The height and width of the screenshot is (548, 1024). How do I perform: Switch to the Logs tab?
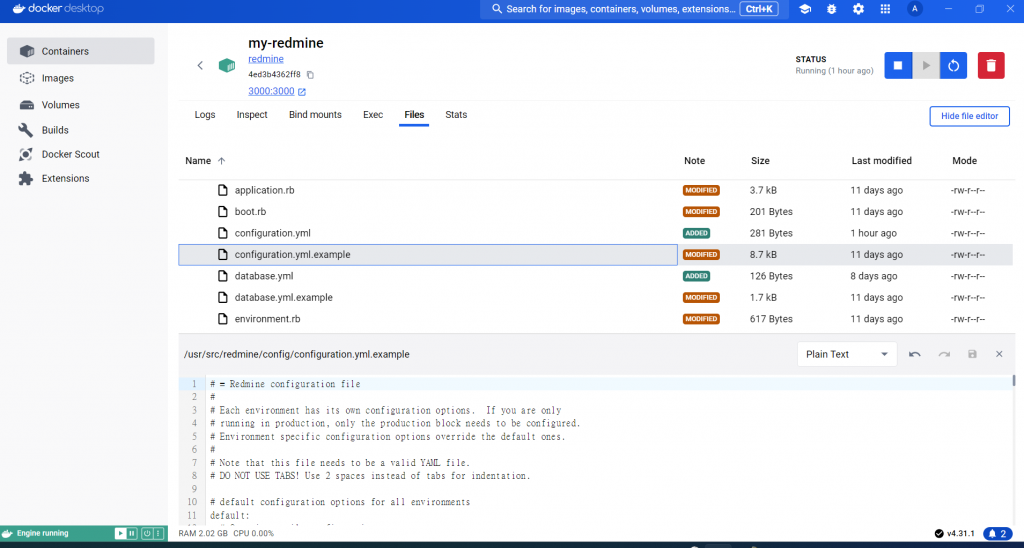205,114
